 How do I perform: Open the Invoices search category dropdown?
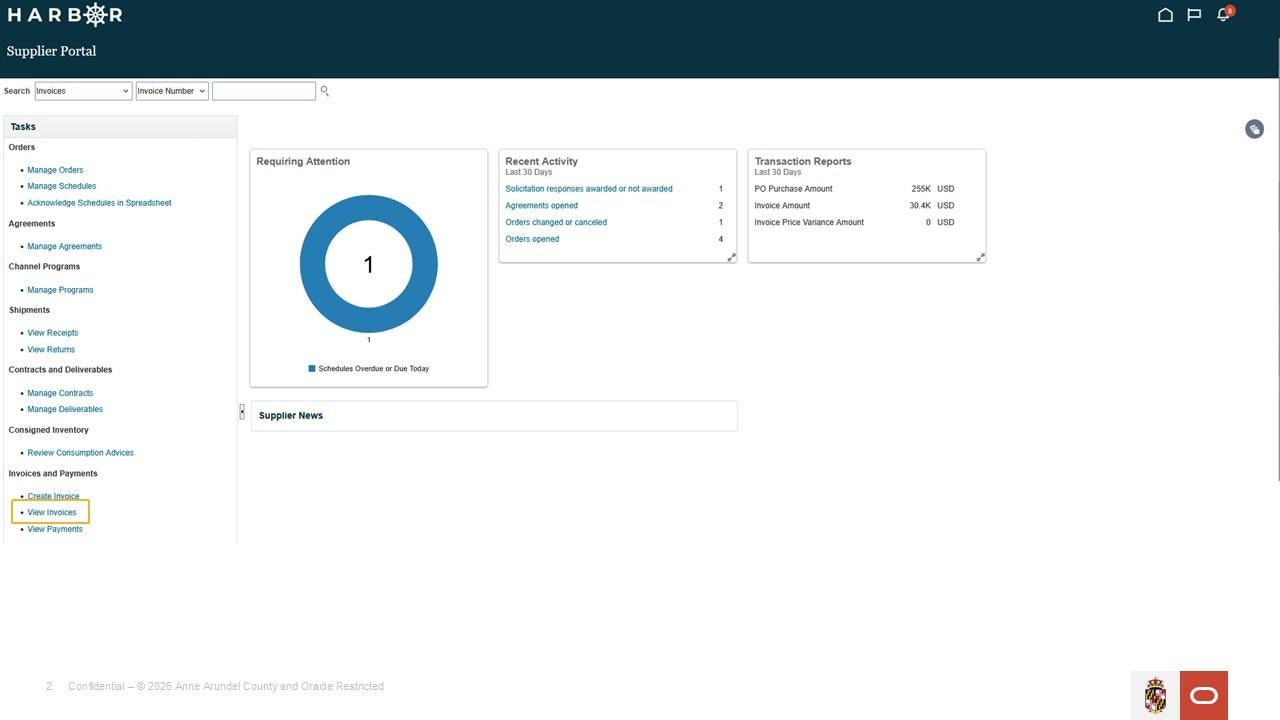(83, 91)
